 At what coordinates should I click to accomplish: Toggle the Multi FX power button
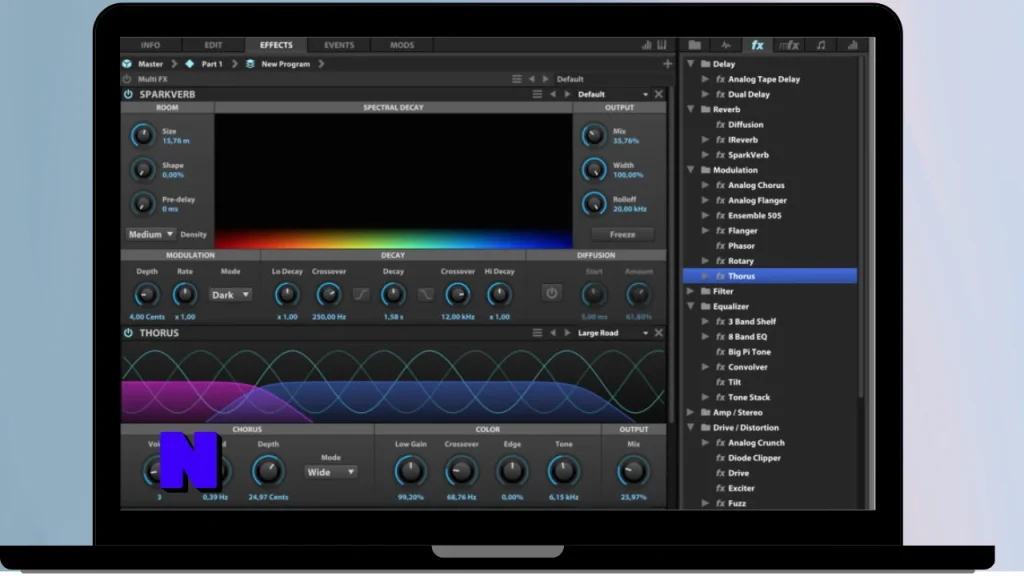pos(127,79)
